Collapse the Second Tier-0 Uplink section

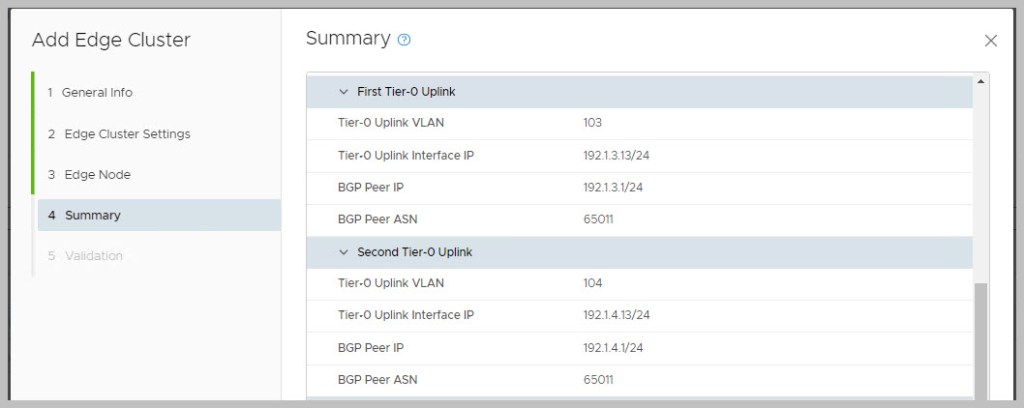point(344,252)
